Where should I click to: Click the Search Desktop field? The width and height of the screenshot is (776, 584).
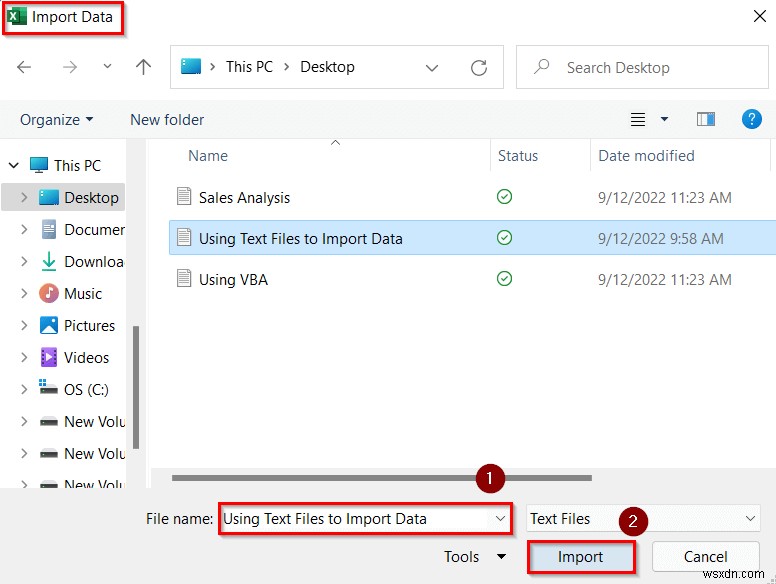pyautogui.click(x=642, y=67)
